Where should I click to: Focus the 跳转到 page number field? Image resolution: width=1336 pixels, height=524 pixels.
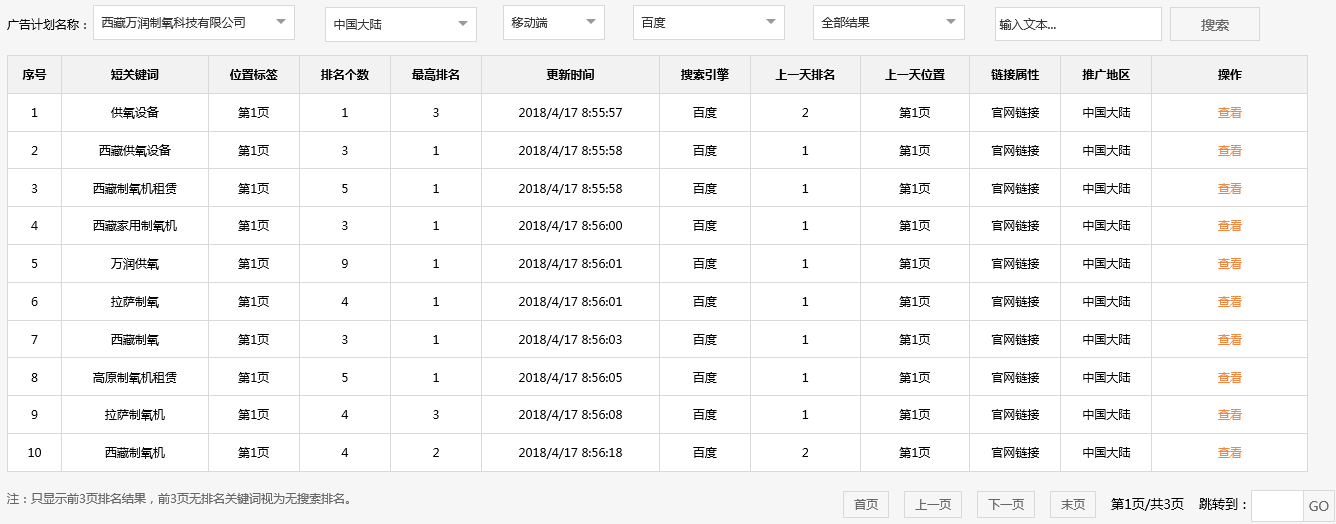pos(1277,506)
